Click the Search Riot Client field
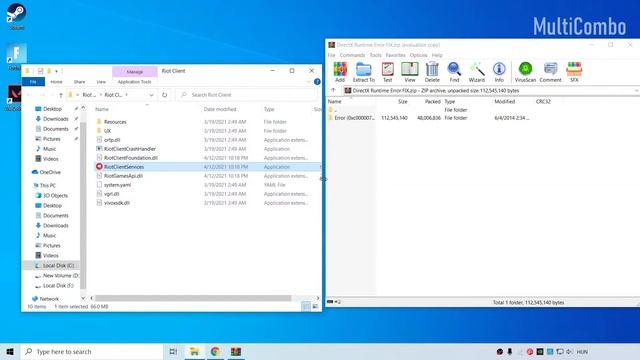 coord(247,95)
